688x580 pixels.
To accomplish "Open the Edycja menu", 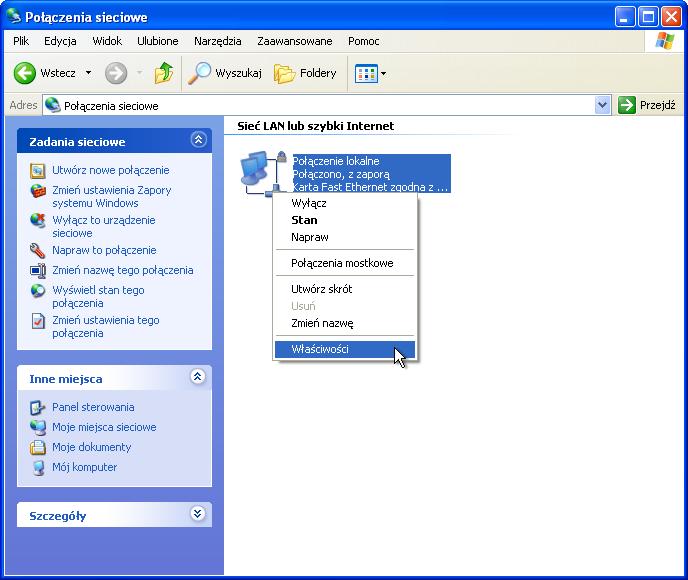I will click(60, 41).
